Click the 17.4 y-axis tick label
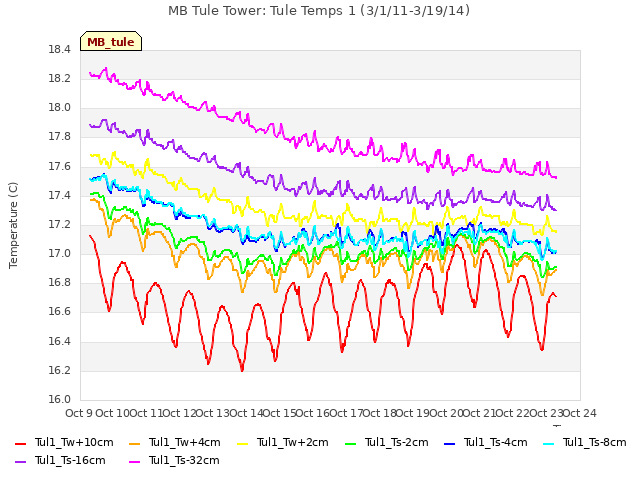Viewport: 640px width, 480px height. (60, 196)
